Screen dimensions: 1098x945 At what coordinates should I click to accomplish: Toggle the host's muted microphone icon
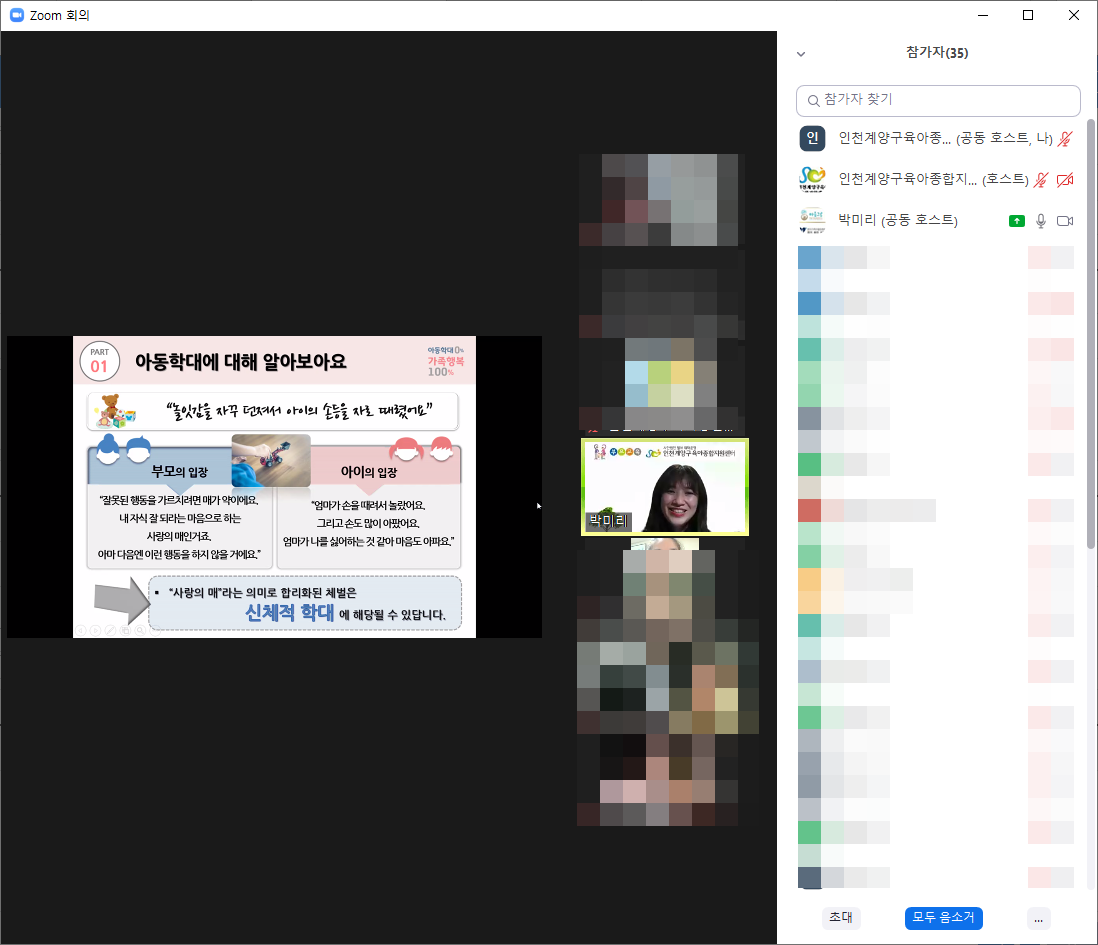1041,180
